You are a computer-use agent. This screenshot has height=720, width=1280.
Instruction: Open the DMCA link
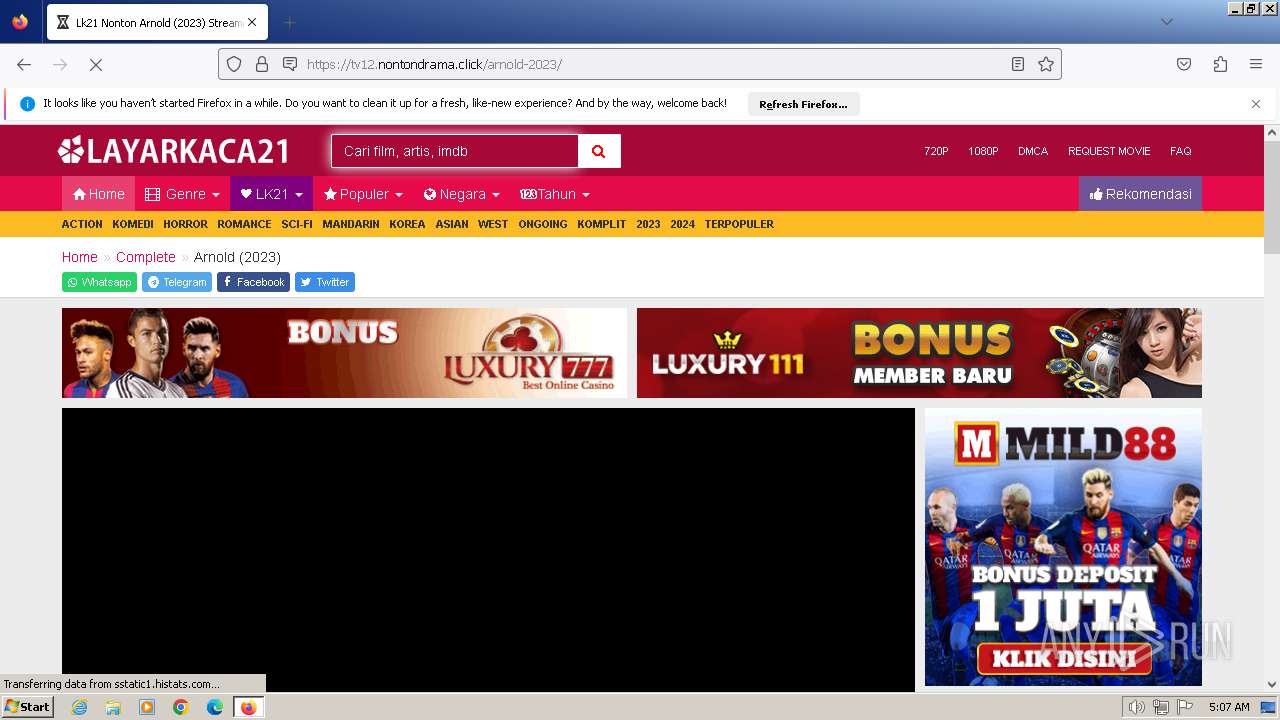pyautogui.click(x=1033, y=151)
